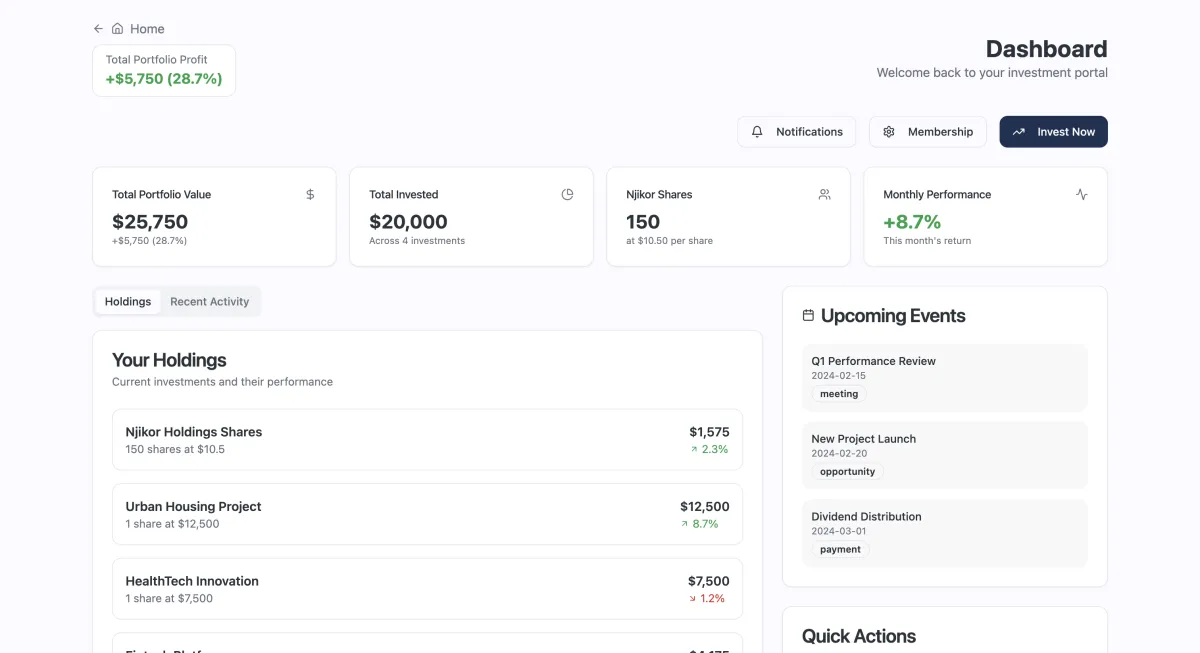Select the Q1 Performance Review event
Image resolution: width=1200 pixels, height=653 pixels.
[944, 378]
